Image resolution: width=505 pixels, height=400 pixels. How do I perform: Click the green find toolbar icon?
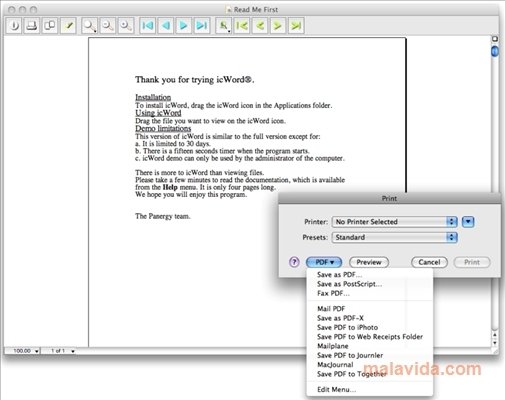[224, 25]
